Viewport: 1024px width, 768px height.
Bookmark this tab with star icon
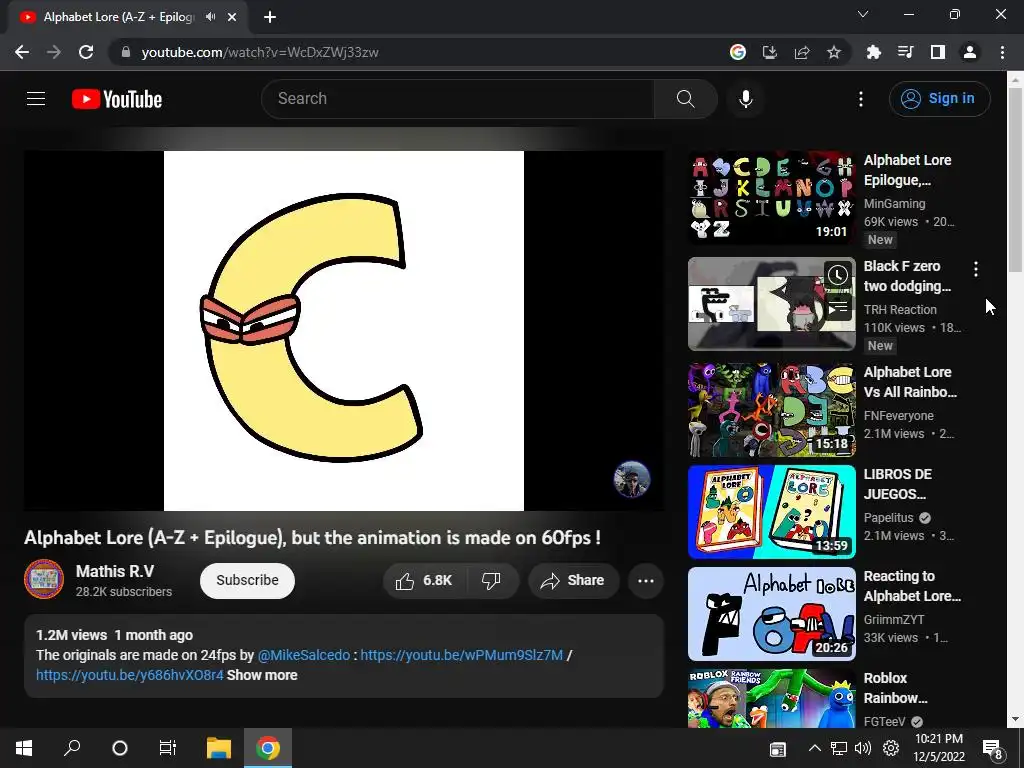(x=834, y=52)
